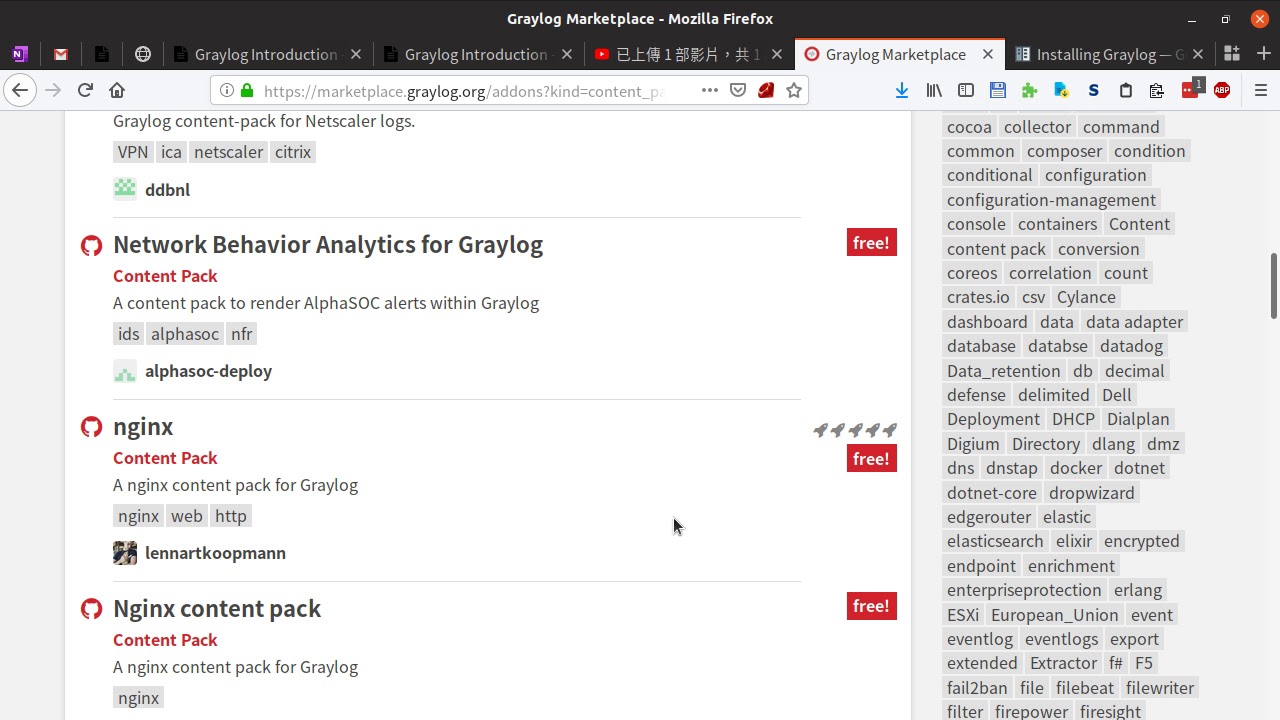Go to the Firefox home page
Image resolution: width=1280 pixels, height=720 pixels.
click(117, 90)
